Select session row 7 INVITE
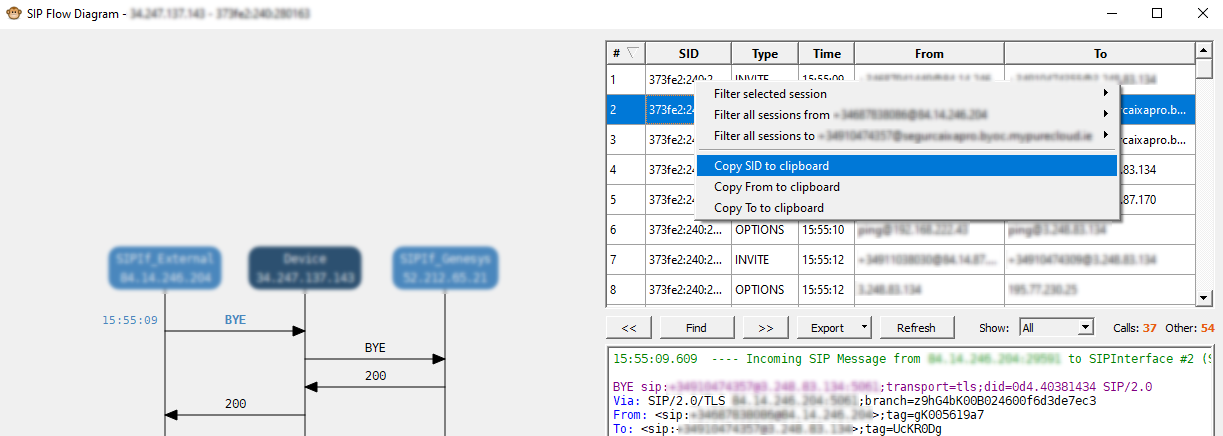 click(751, 259)
